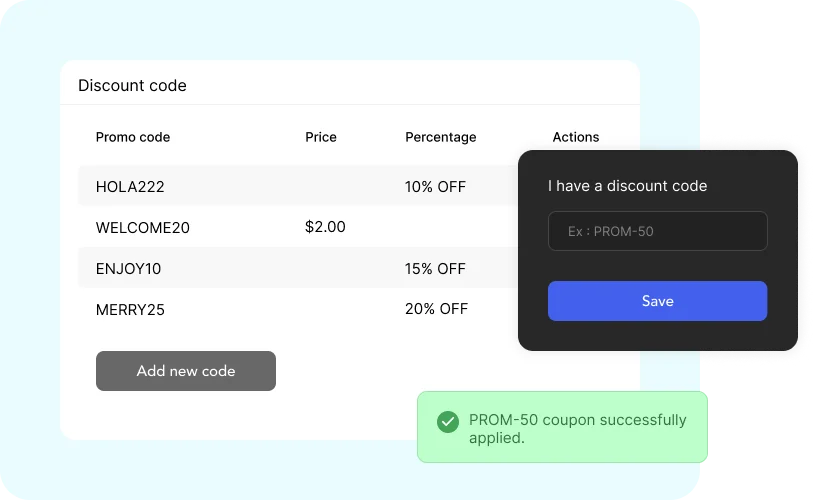Click the I have a discount code label
The image size is (813, 500).
[627, 186]
